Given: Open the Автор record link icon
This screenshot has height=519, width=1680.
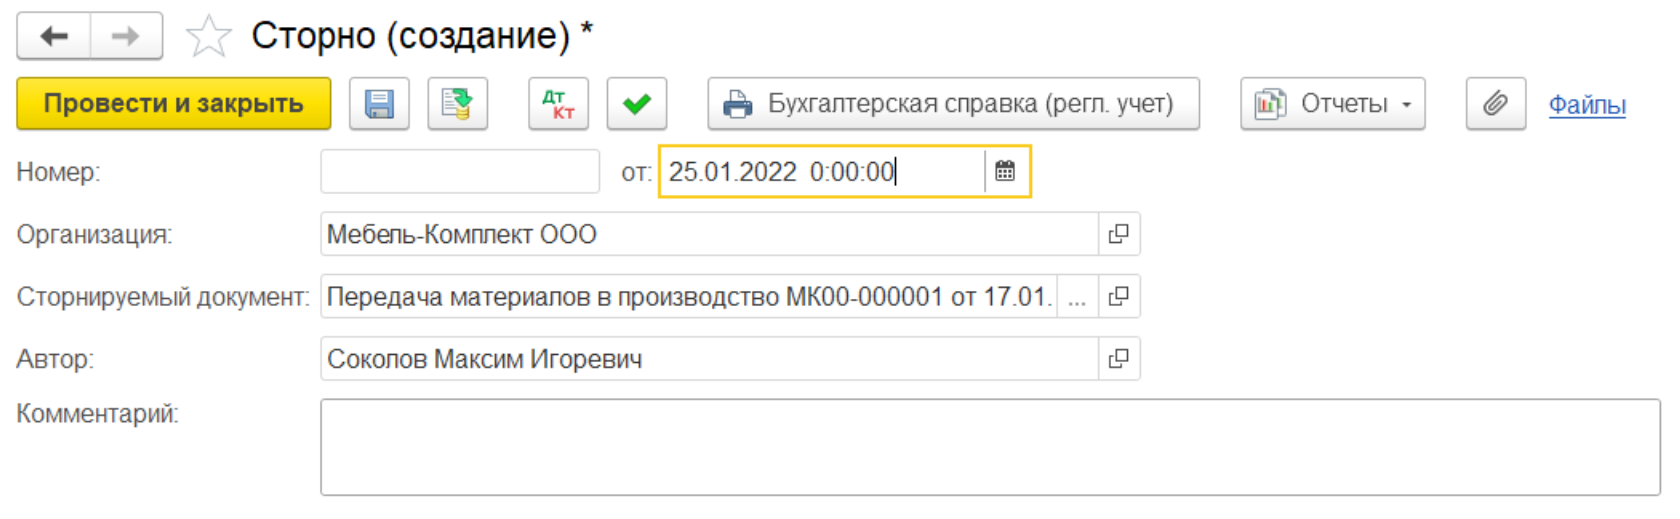Looking at the screenshot, I should (1119, 359).
